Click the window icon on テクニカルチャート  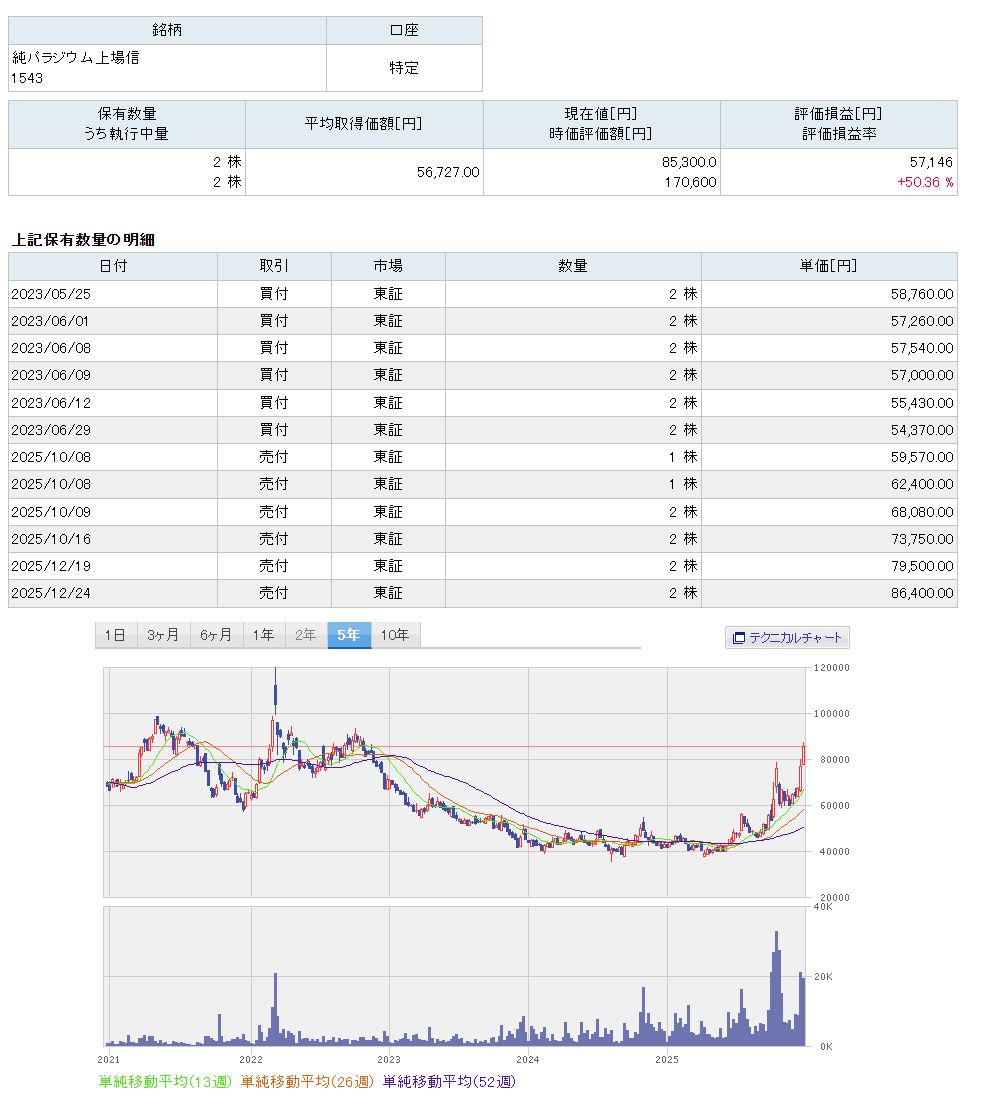click(739, 637)
